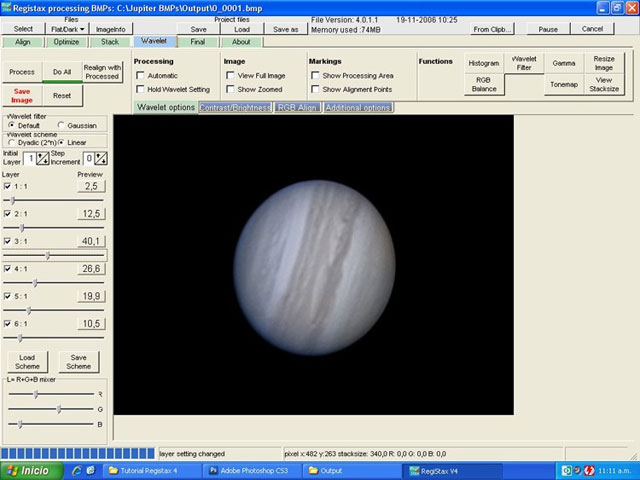Uncheck wavelet layer 3:1 checkbox
The width and height of the screenshot is (640, 480).
[x=8, y=241]
